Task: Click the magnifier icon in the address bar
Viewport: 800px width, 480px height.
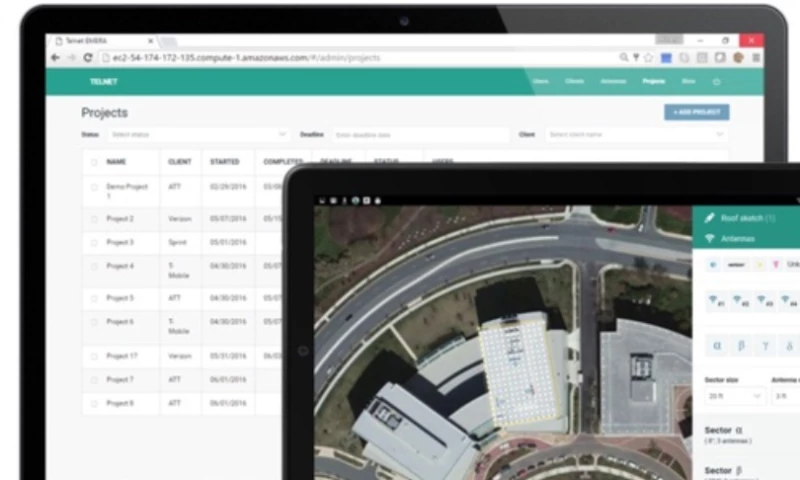Action: 623,58
